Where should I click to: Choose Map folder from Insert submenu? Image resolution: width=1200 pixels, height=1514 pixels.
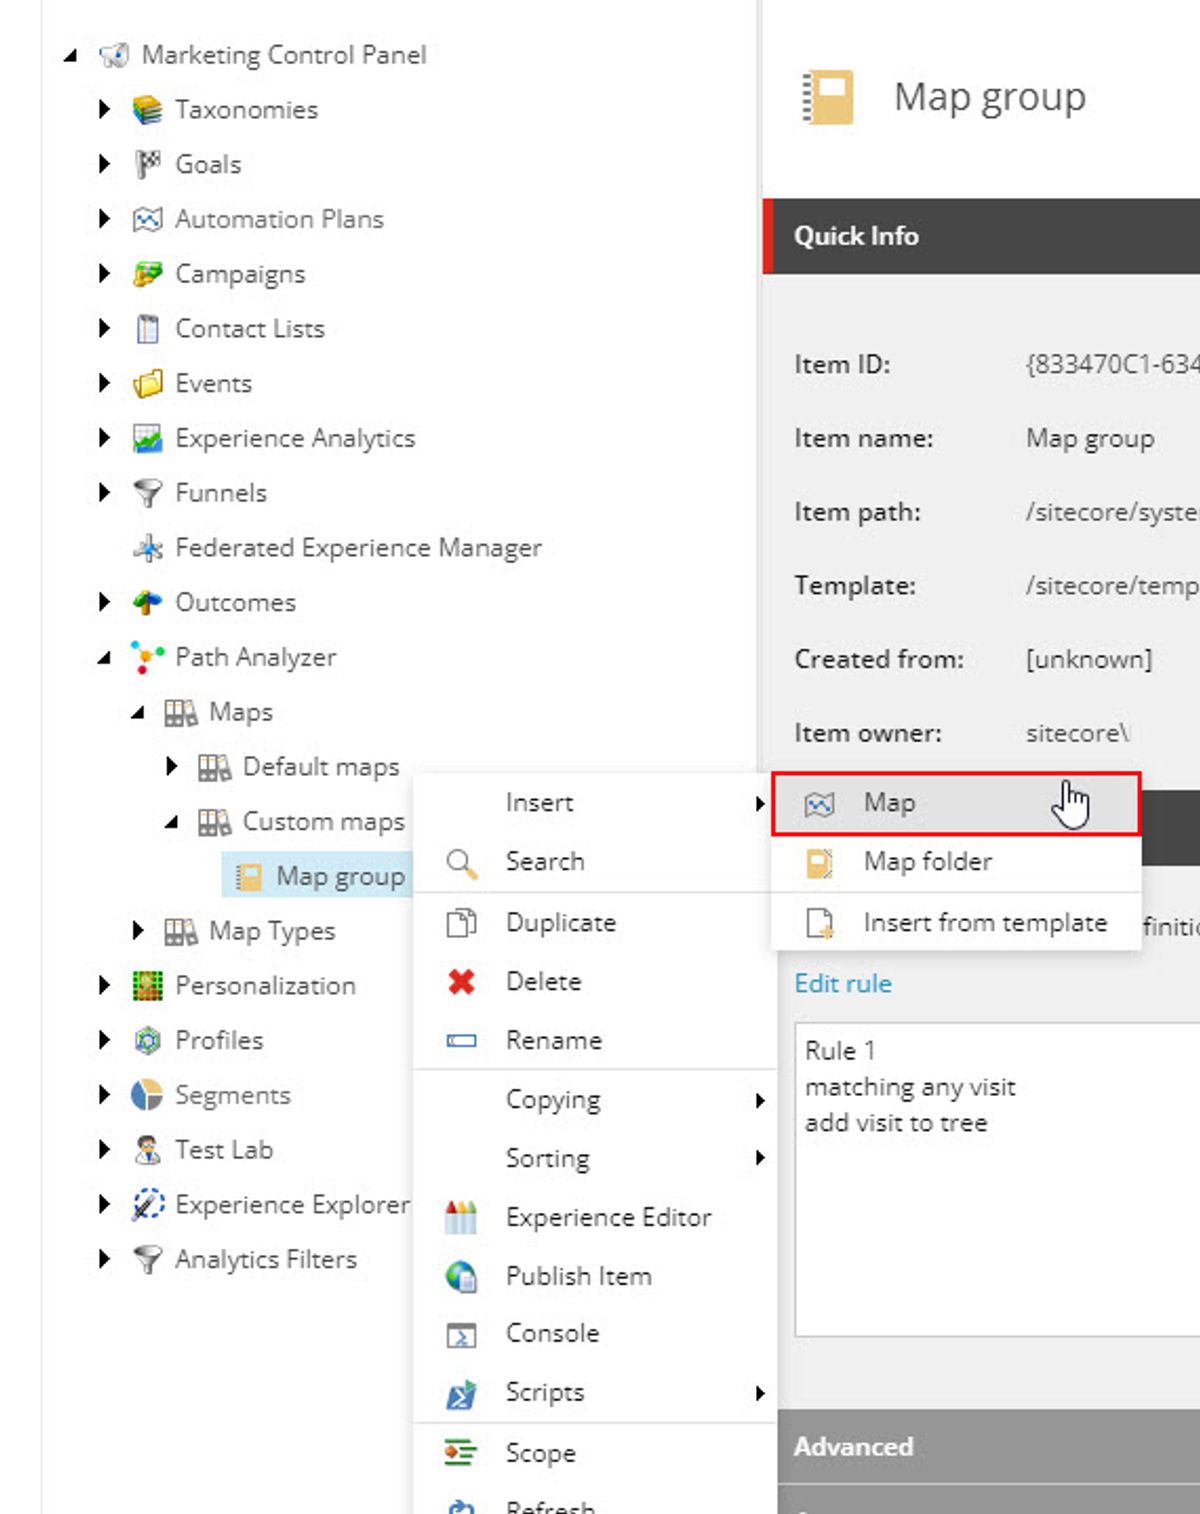[956, 862]
